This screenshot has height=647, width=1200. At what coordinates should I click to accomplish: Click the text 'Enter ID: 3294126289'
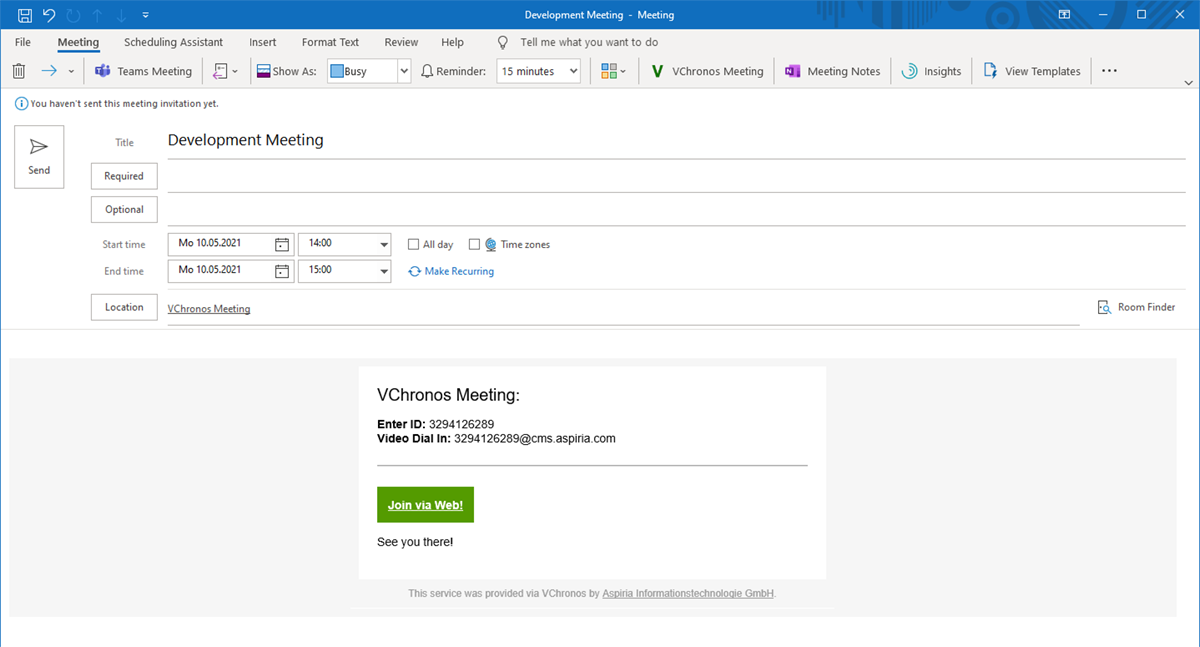coord(435,424)
